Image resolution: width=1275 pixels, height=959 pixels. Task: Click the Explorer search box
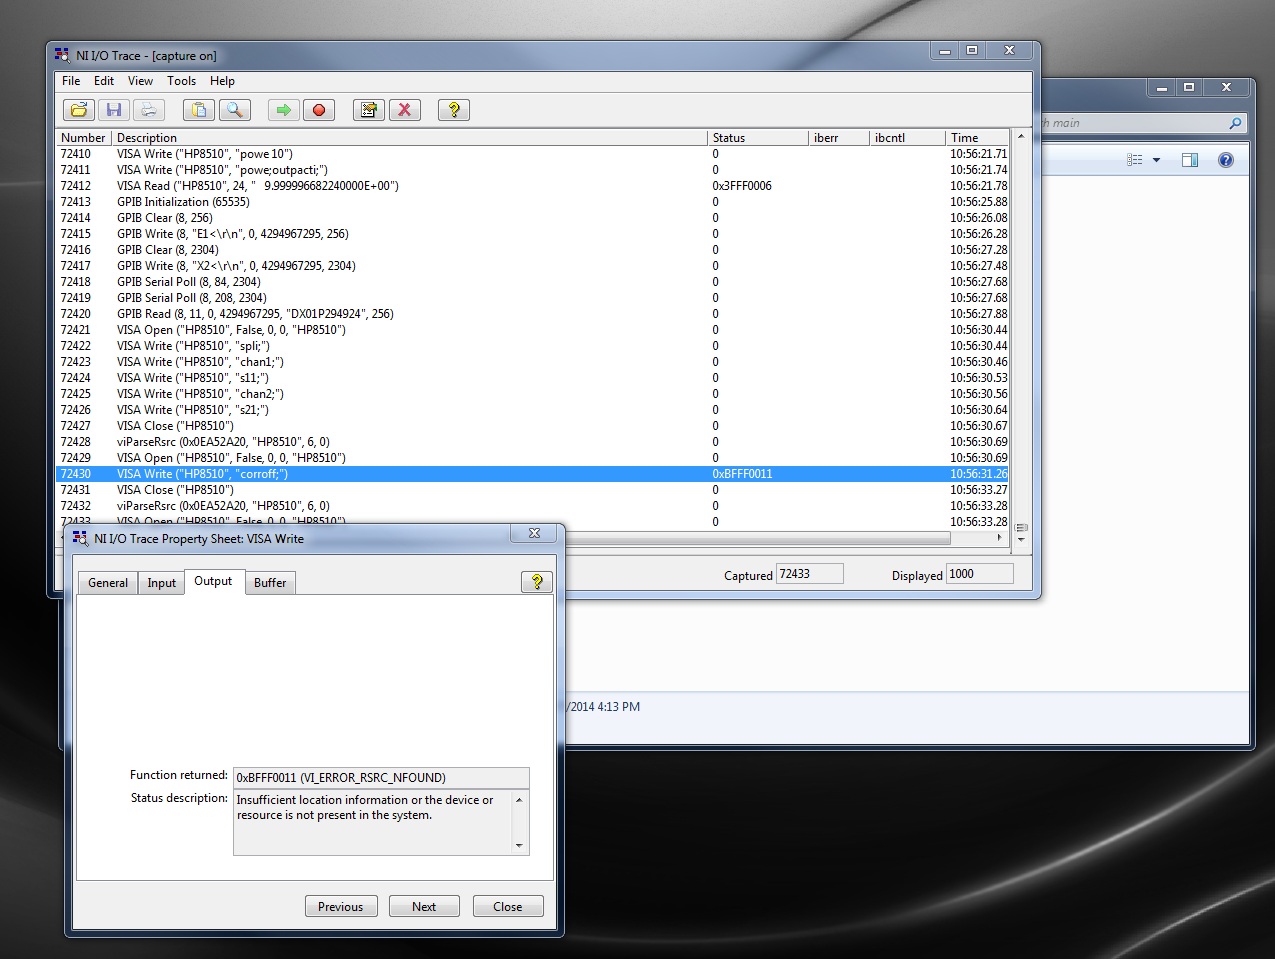pyautogui.click(x=1143, y=123)
